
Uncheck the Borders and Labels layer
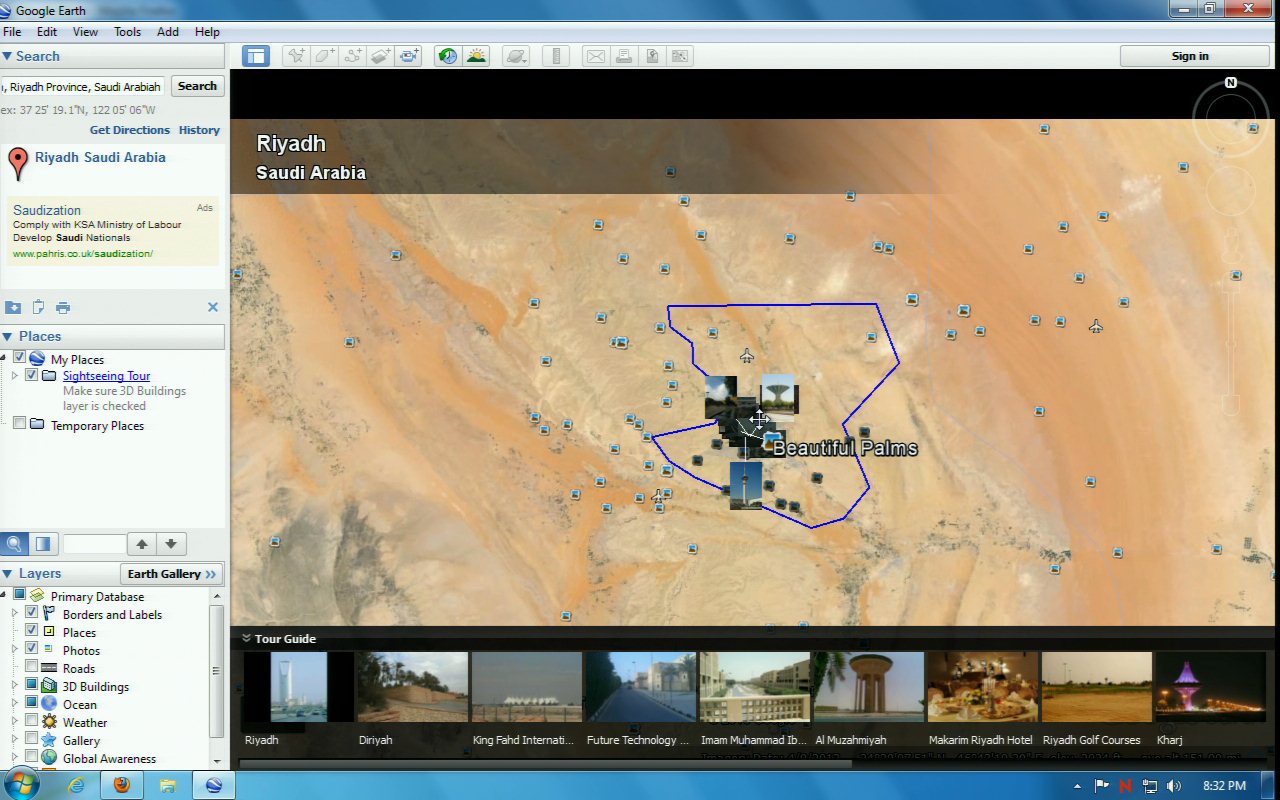click(32, 613)
